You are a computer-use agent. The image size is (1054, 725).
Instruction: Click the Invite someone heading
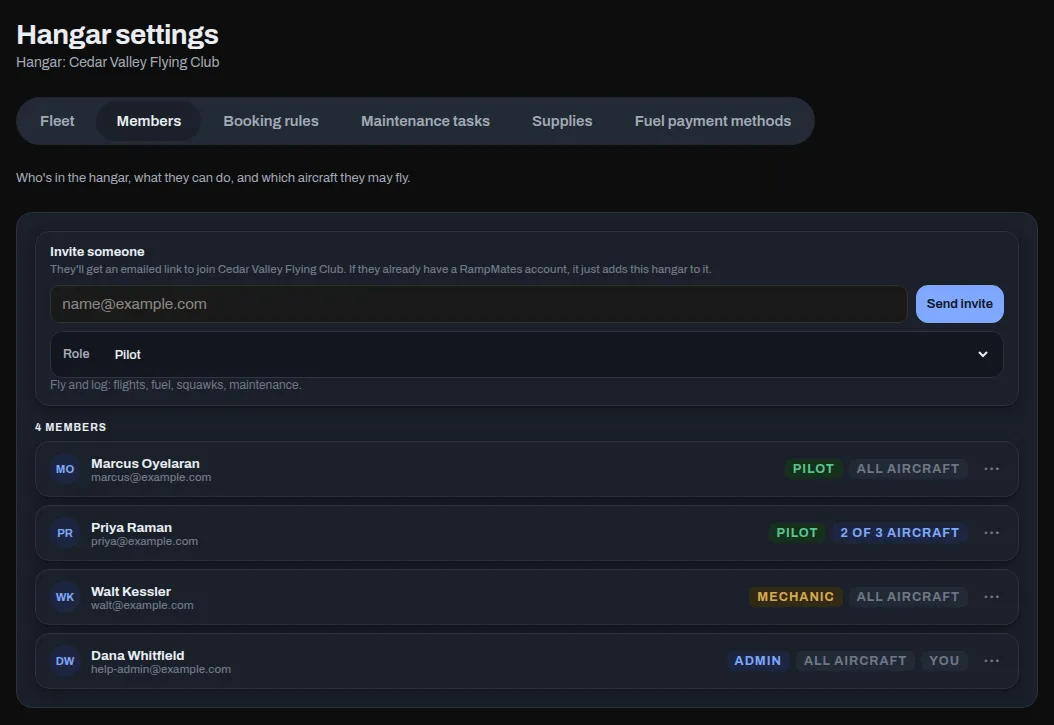tap(97, 251)
